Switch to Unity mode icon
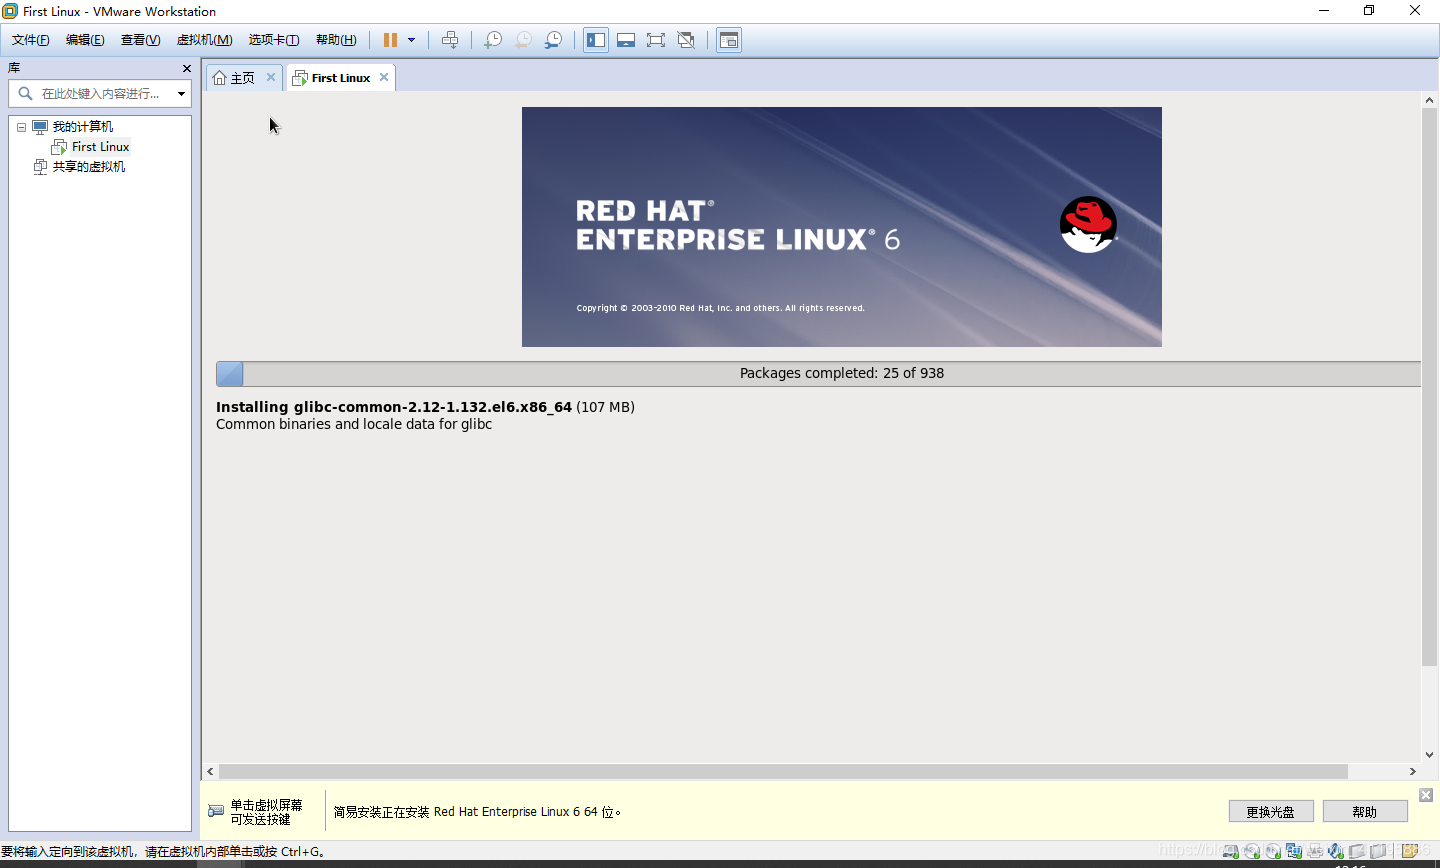Screen dimensions: 1440x868 click(x=686, y=40)
